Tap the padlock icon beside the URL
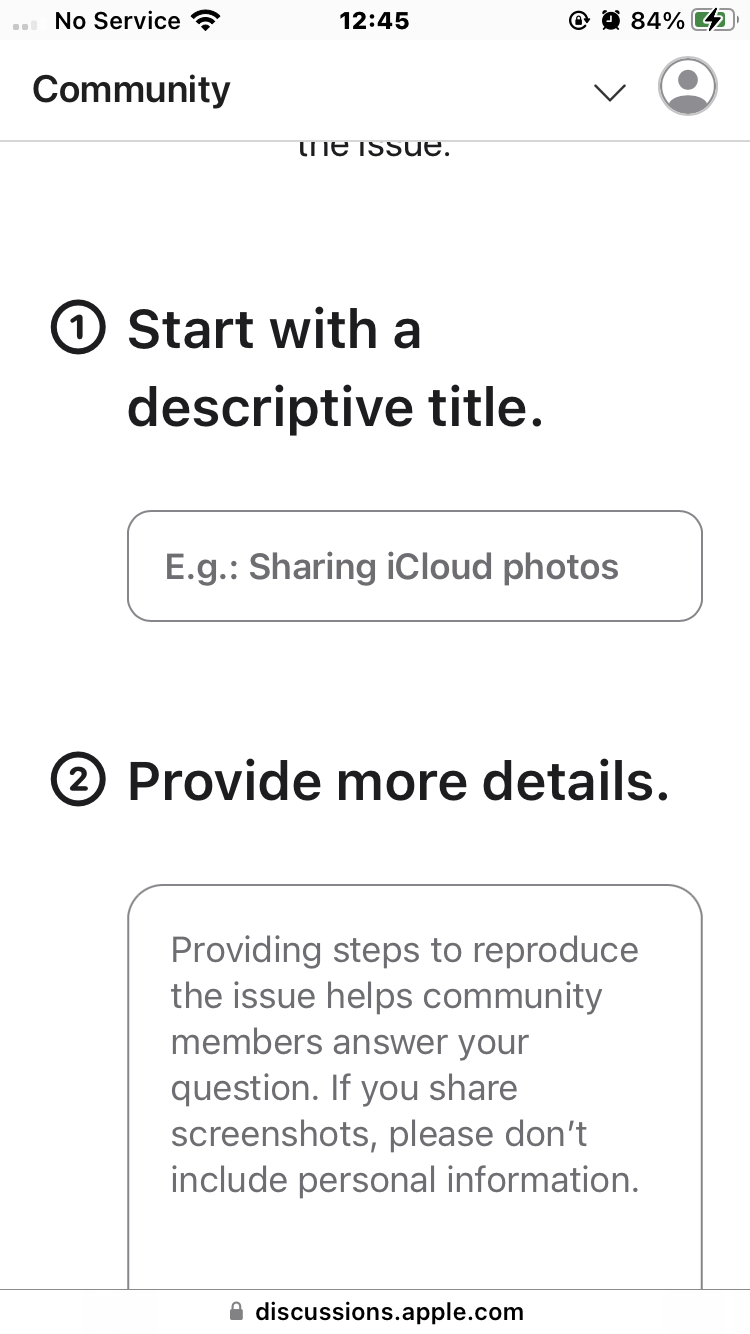Image resolution: width=750 pixels, height=1334 pixels. coord(236,1311)
